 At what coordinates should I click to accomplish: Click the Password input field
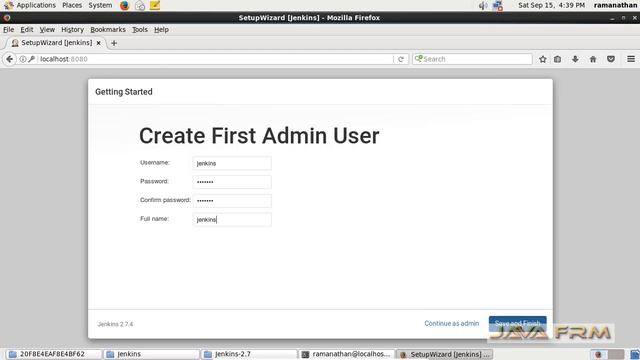pyautogui.click(x=232, y=182)
